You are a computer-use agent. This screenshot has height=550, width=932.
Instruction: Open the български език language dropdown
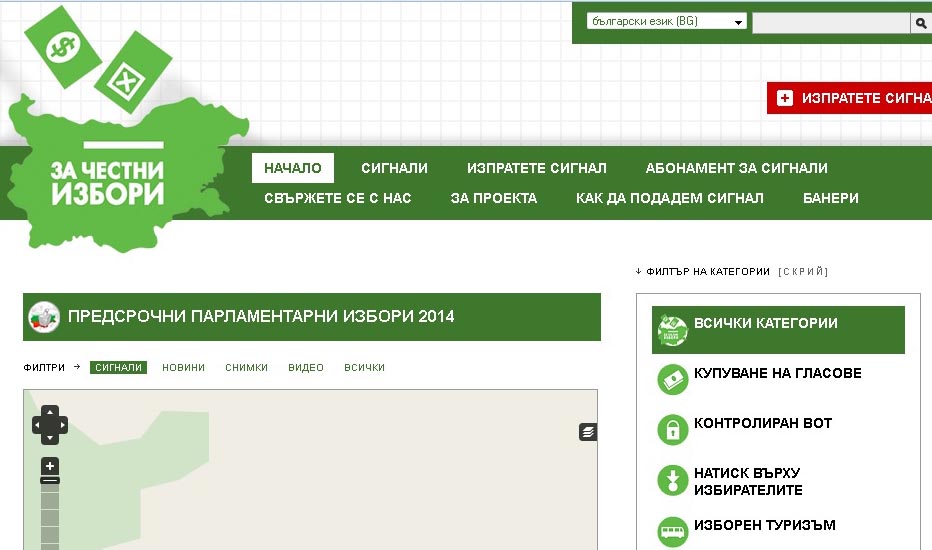click(666, 22)
